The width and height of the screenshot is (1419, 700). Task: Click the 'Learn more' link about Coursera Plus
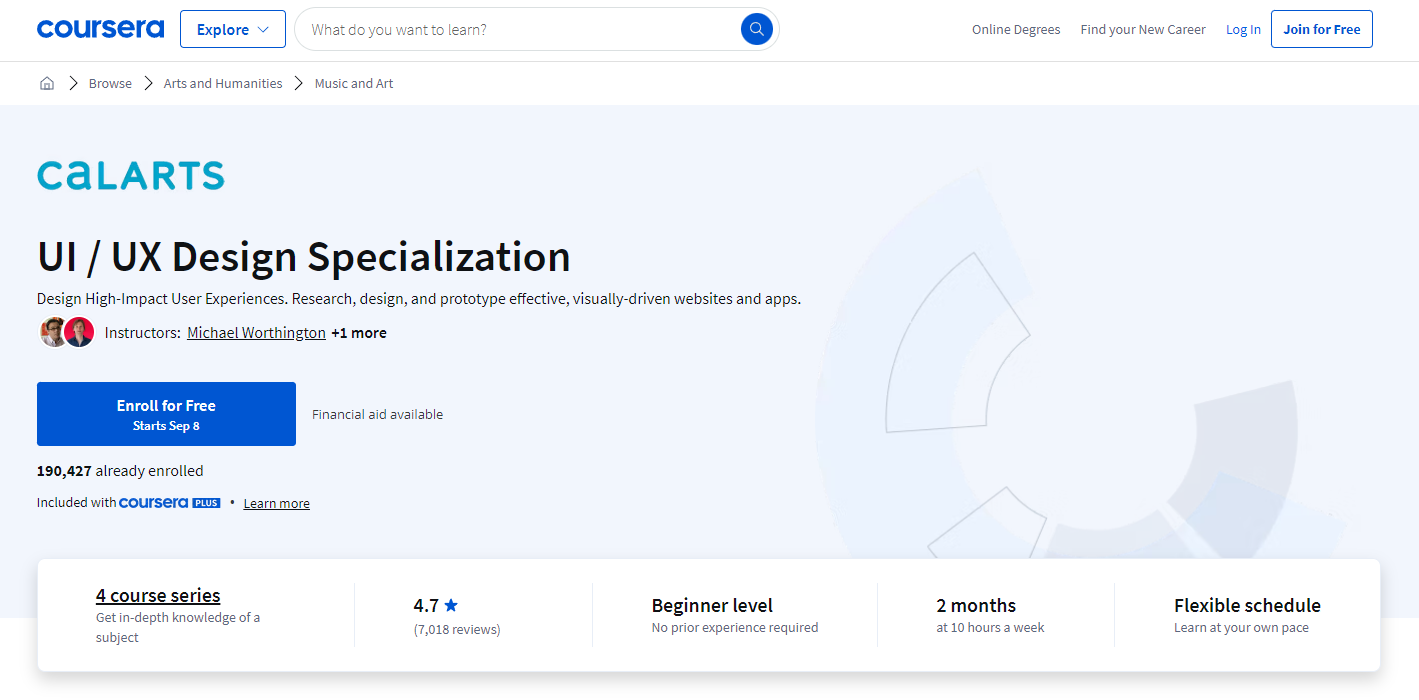276,502
